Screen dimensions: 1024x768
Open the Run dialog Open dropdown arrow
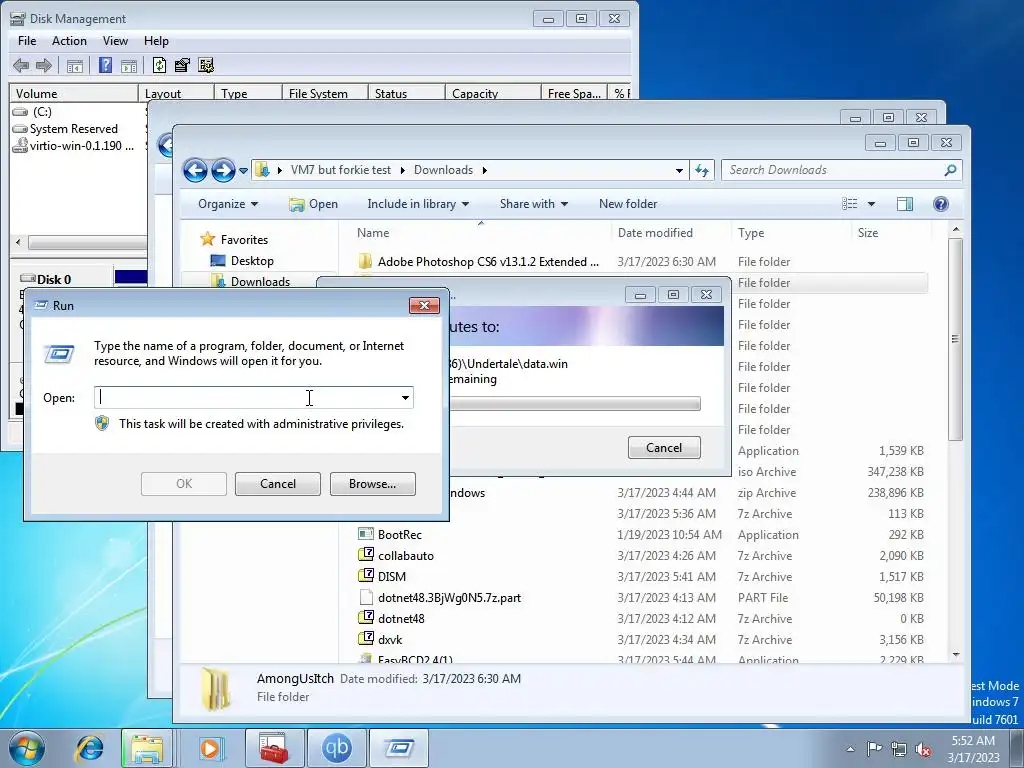click(406, 398)
